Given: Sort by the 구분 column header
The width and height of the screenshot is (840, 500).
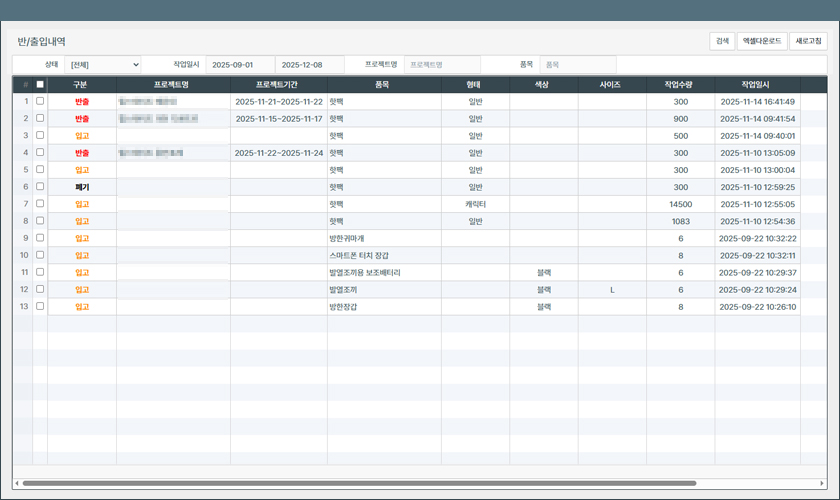Looking at the screenshot, I should 81,85.
